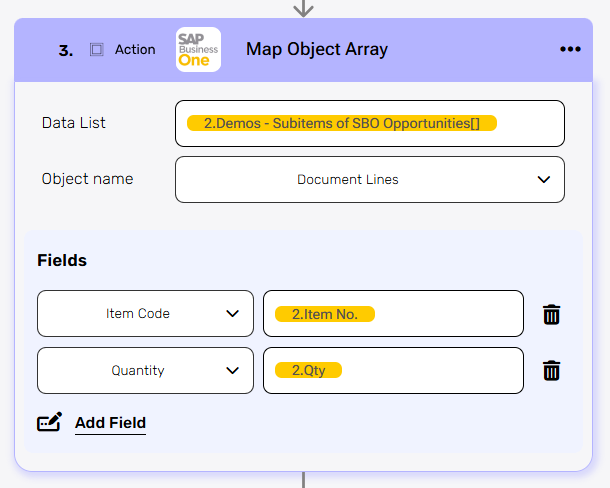Delete the Item Code field row
Image resolution: width=610 pixels, height=488 pixels.
[551, 314]
